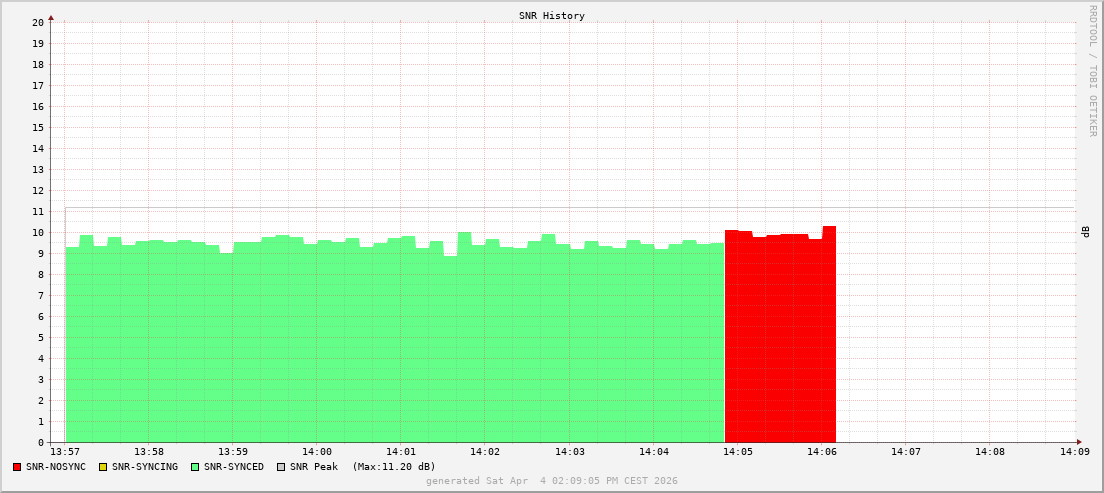The height and width of the screenshot is (493, 1104).
Task: Click the gray SNR Peak legend swatch
Action: 280,467
